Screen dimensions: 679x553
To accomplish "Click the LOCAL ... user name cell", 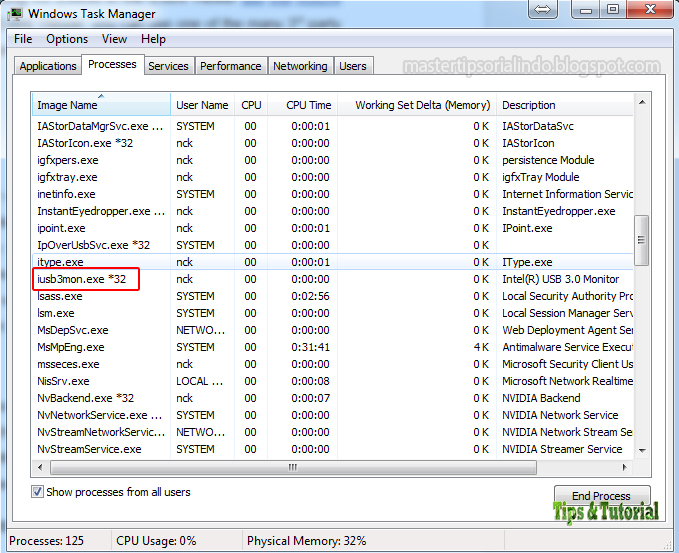I will tap(200, 381).
